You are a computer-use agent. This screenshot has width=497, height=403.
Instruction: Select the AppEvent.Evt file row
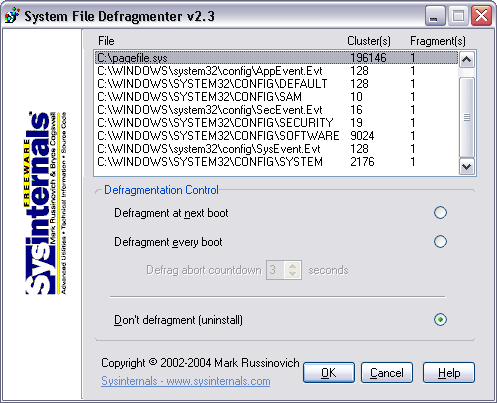click(277, 71)
